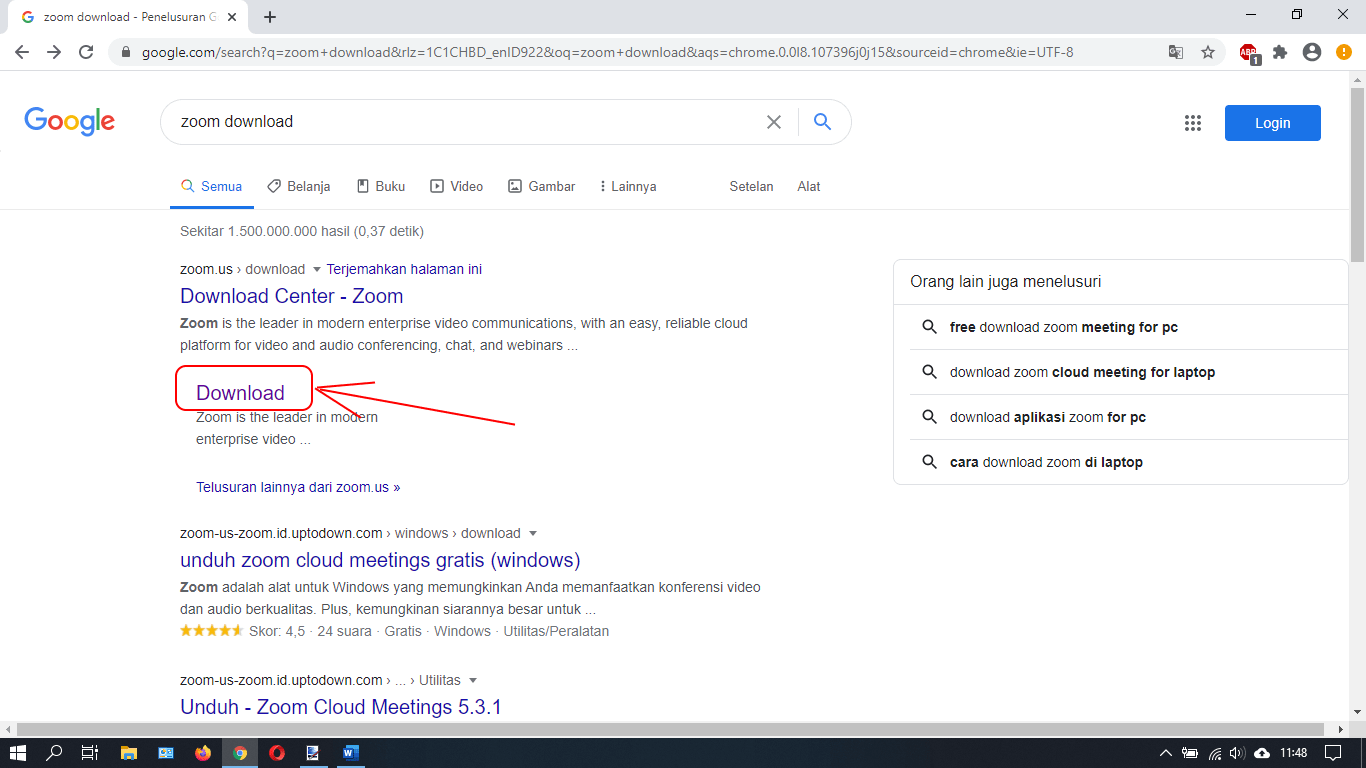
Task: Reload the Google results page
Action: pos(86,52)
